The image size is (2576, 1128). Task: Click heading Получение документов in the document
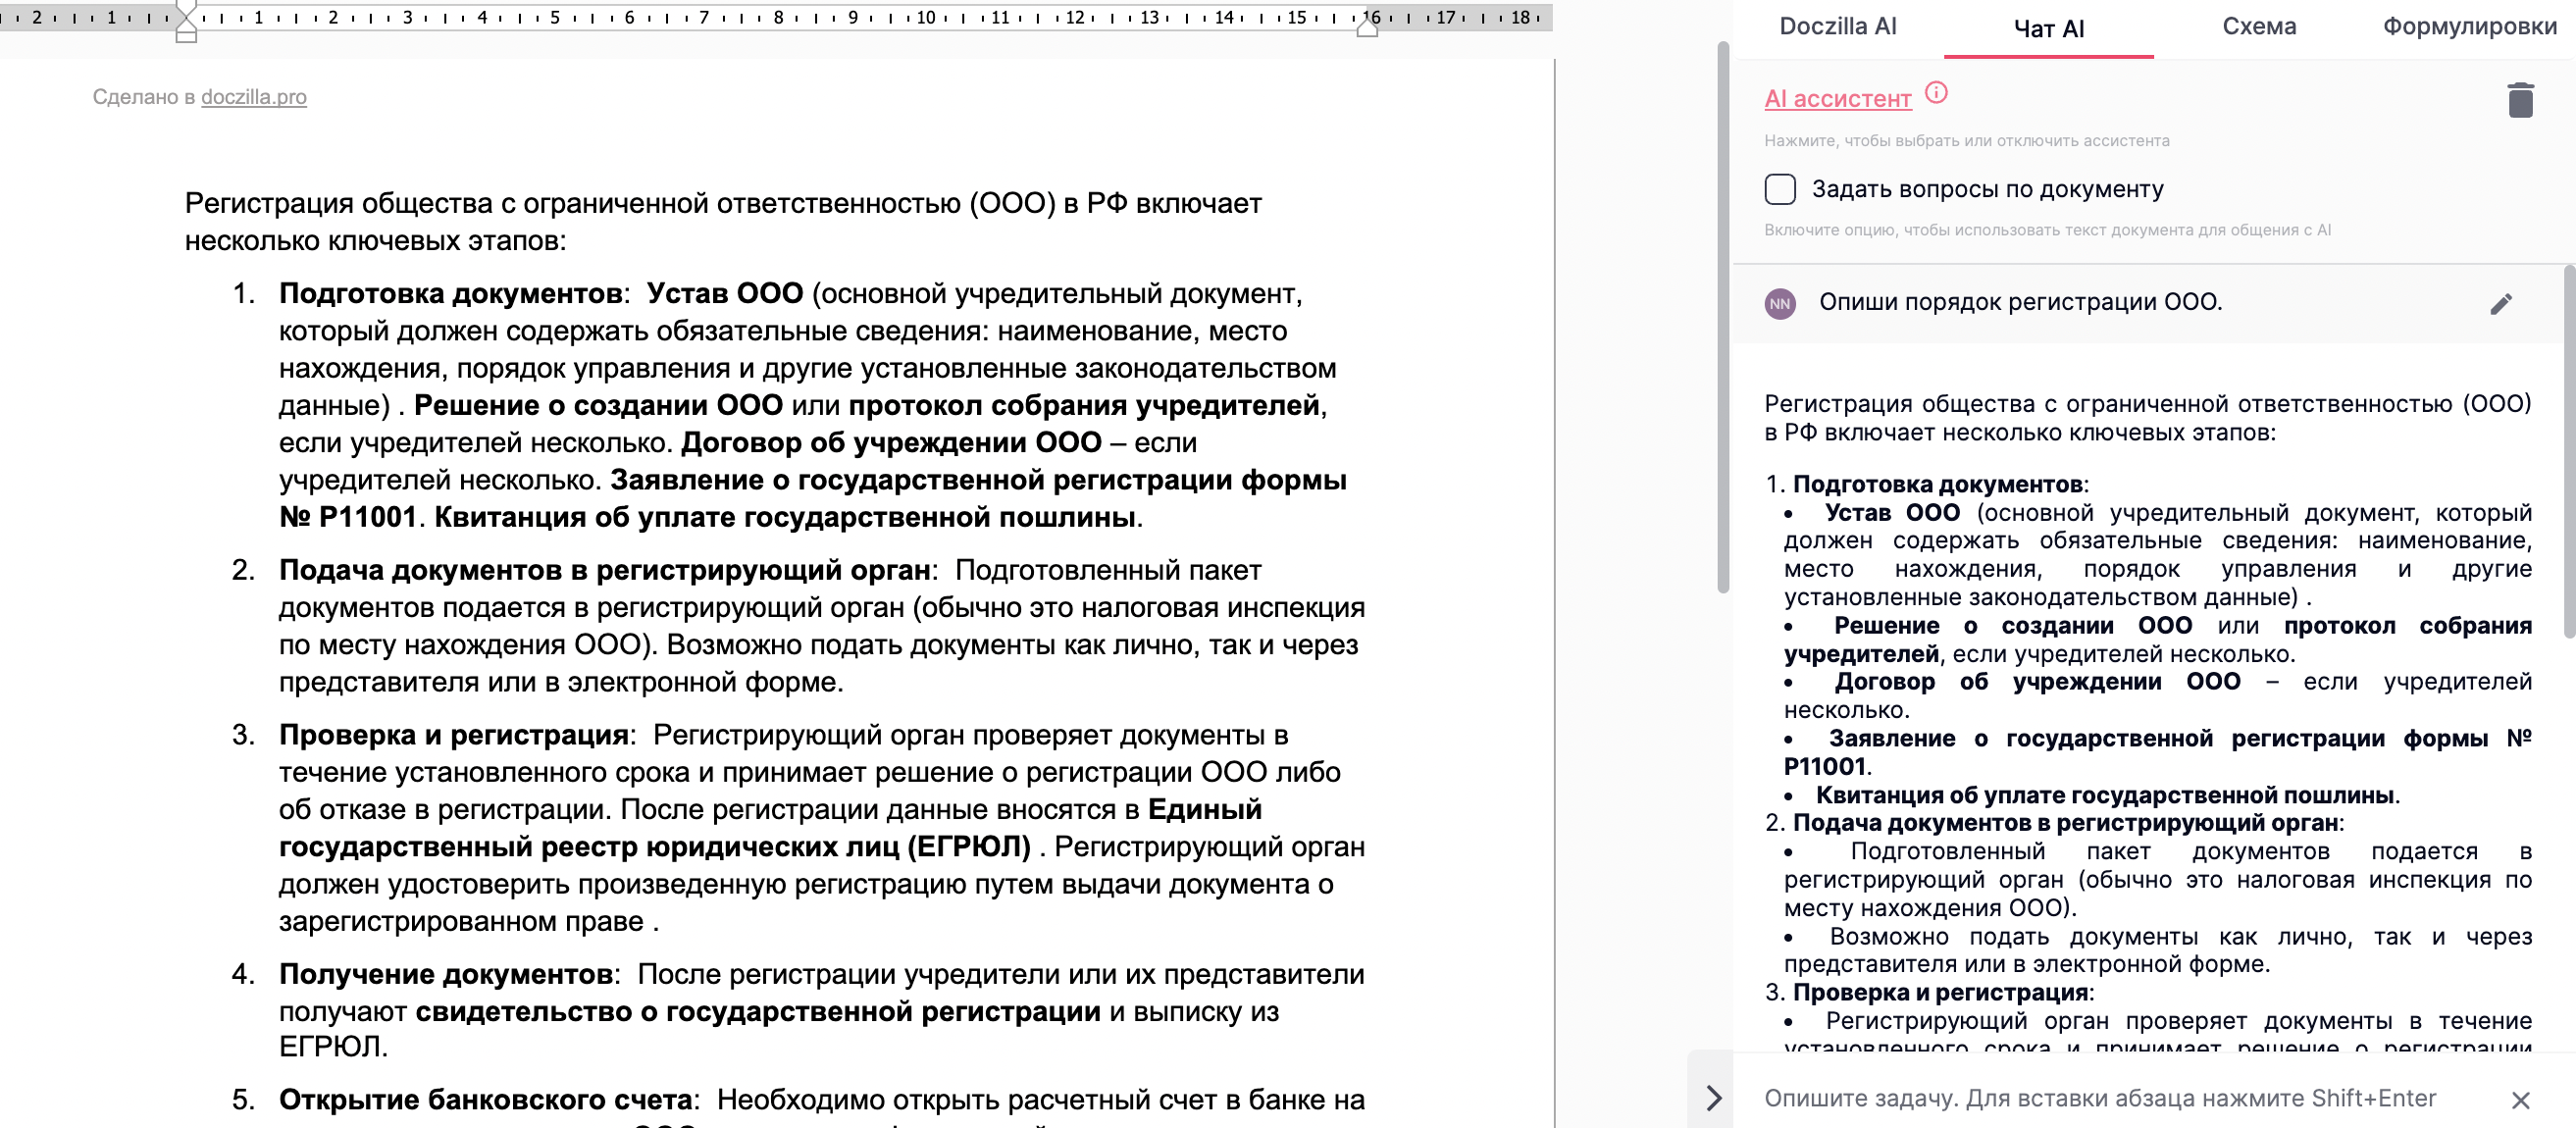(445, 974)
